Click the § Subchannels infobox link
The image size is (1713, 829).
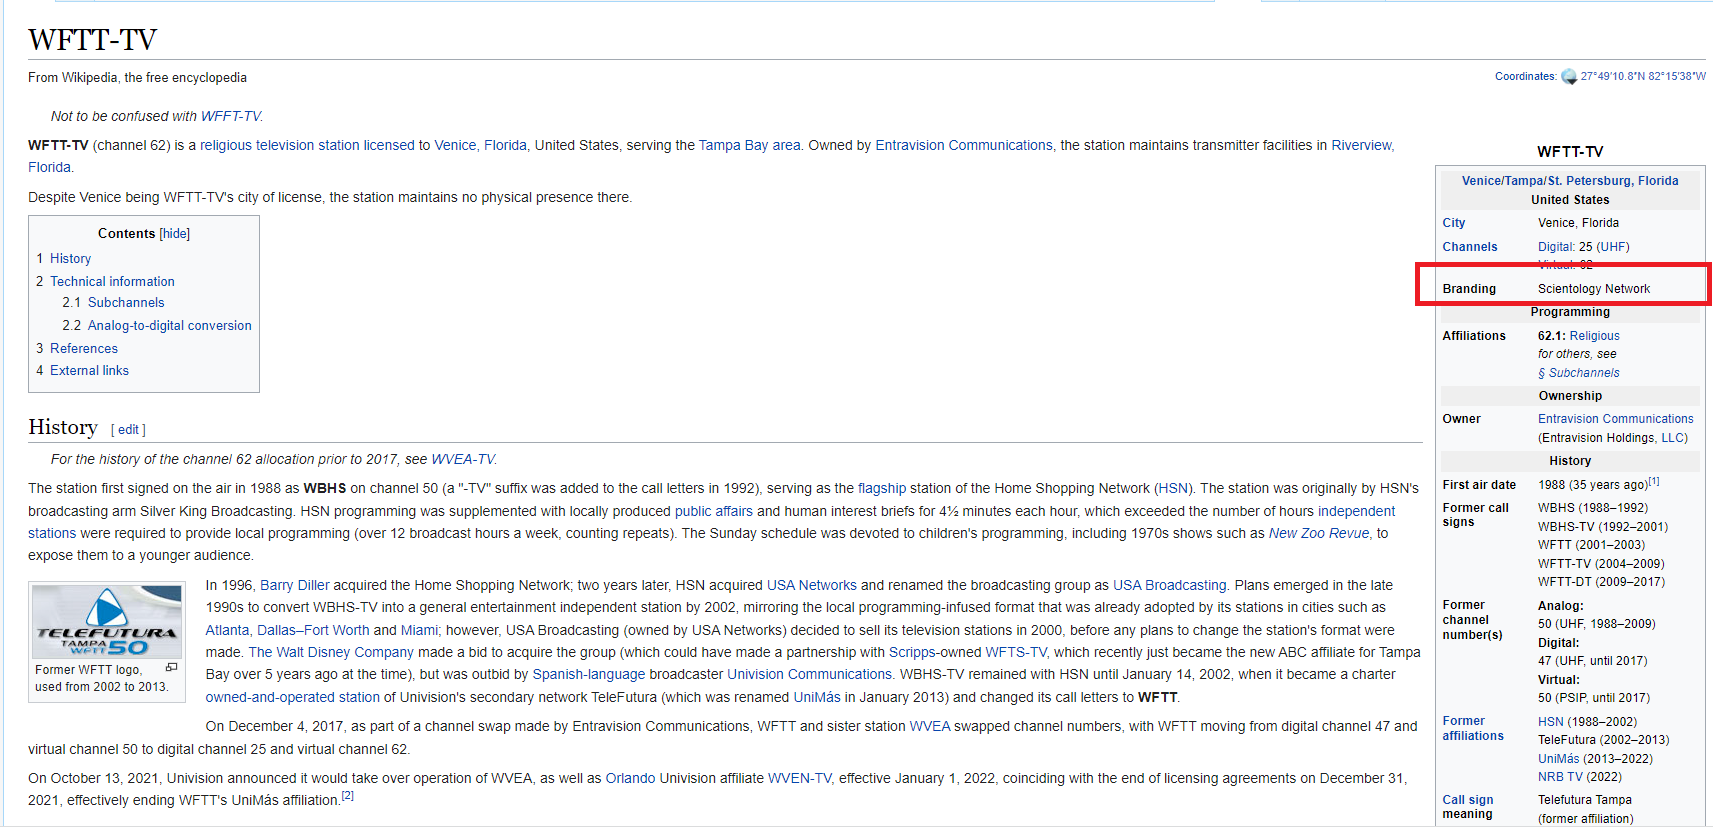1578,373
